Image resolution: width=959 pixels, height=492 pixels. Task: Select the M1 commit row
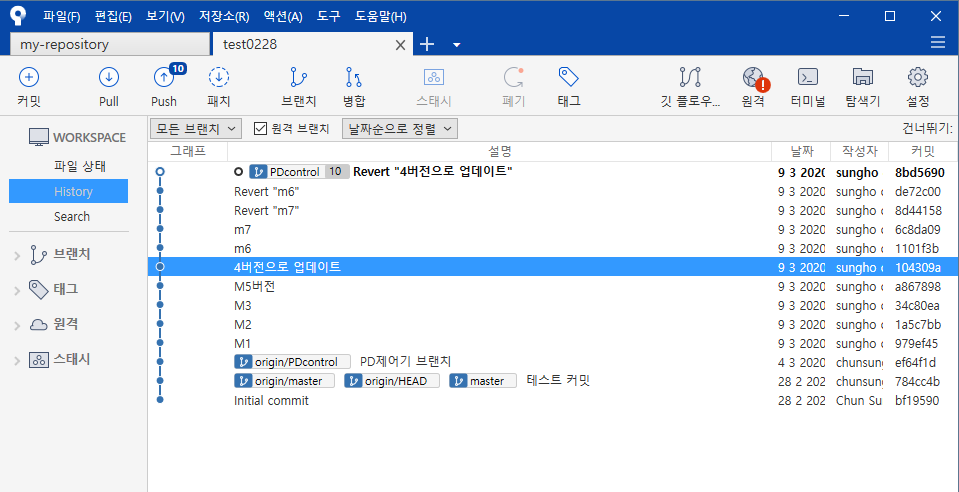(554, 343)
